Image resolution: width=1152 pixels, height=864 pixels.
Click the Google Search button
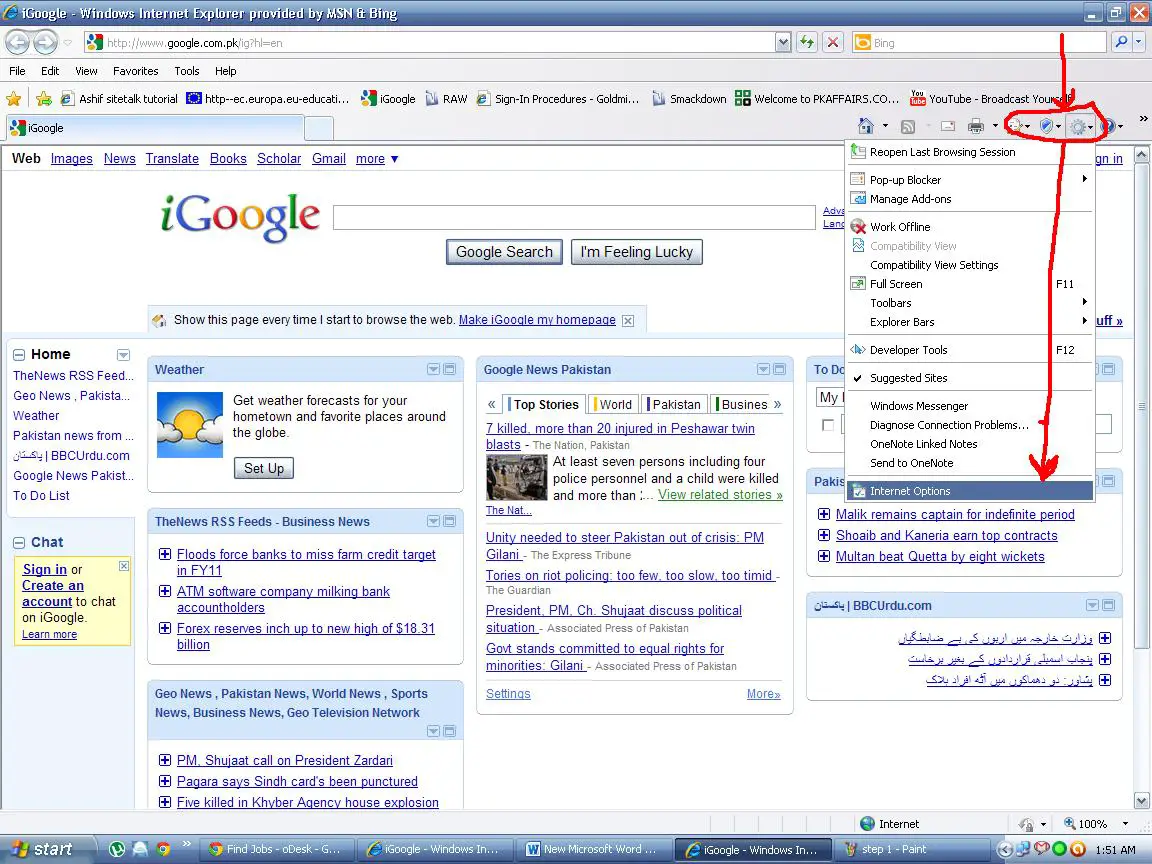coord(504,252)
